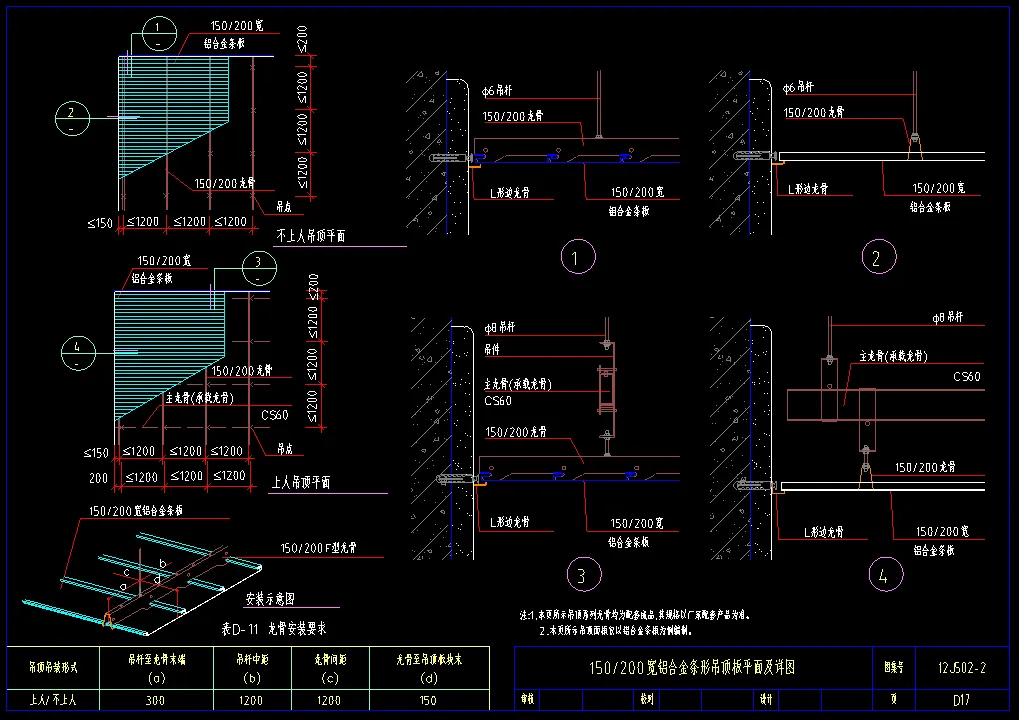Select section callout bubble 2 on left
The height and width of the screenshot is (720, 1019).
71,118
